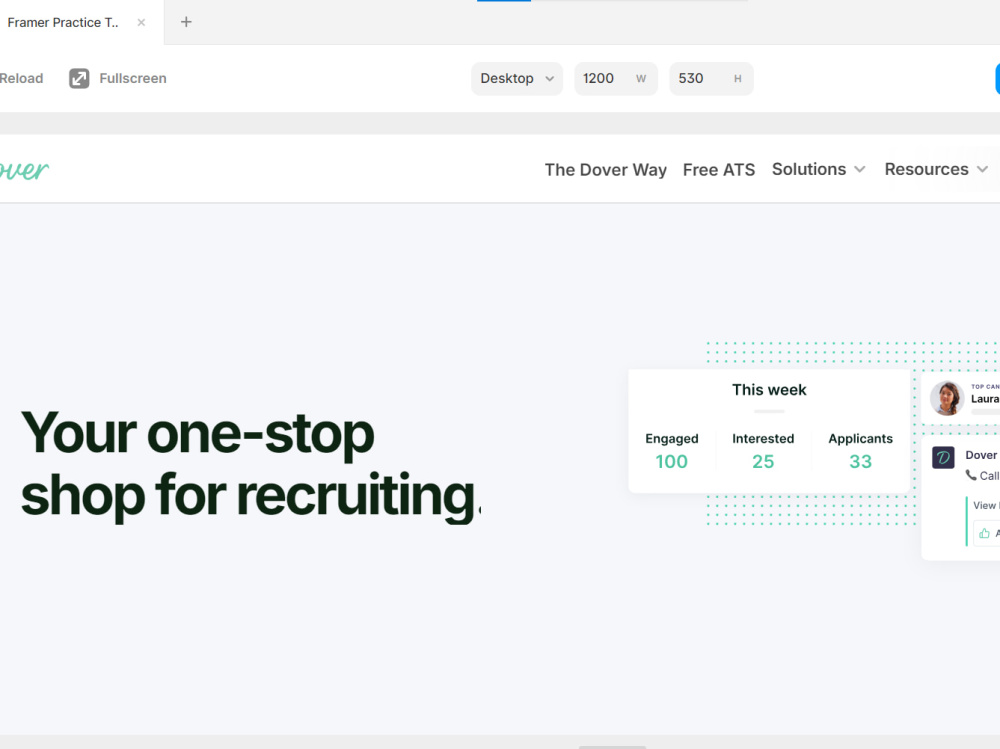Click the Fullscreen label
Viewport: 1000px width, 749px height.
click(133, 78)
